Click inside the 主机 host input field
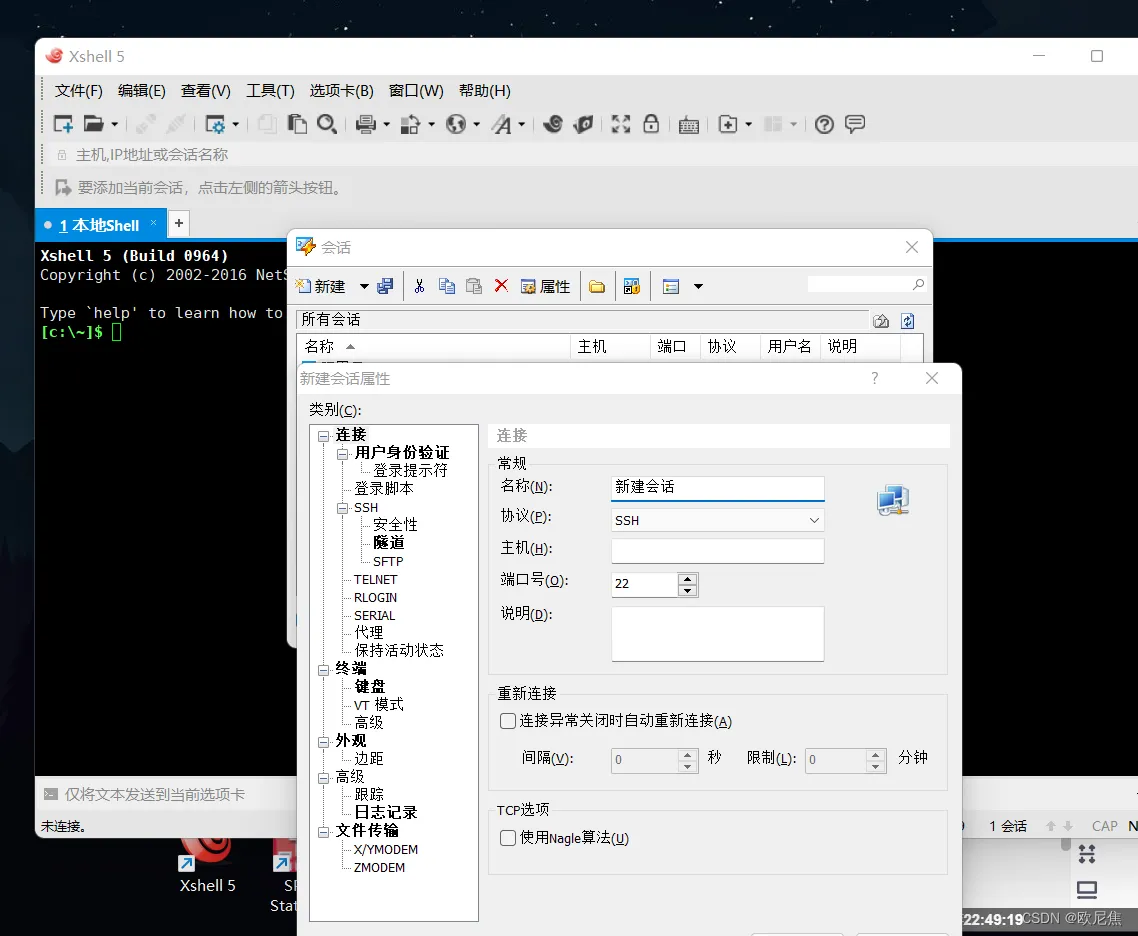Screen dimensions: 1138x936 tap(717, 551)
